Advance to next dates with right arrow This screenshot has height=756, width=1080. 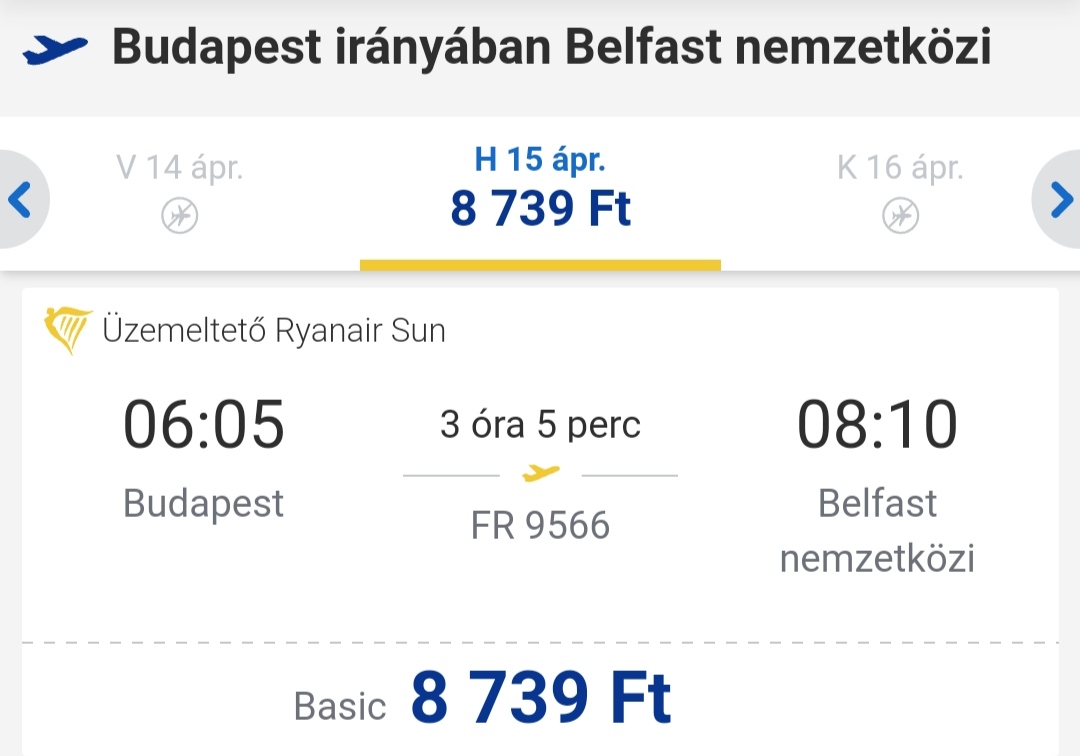tap(1059, 200)
